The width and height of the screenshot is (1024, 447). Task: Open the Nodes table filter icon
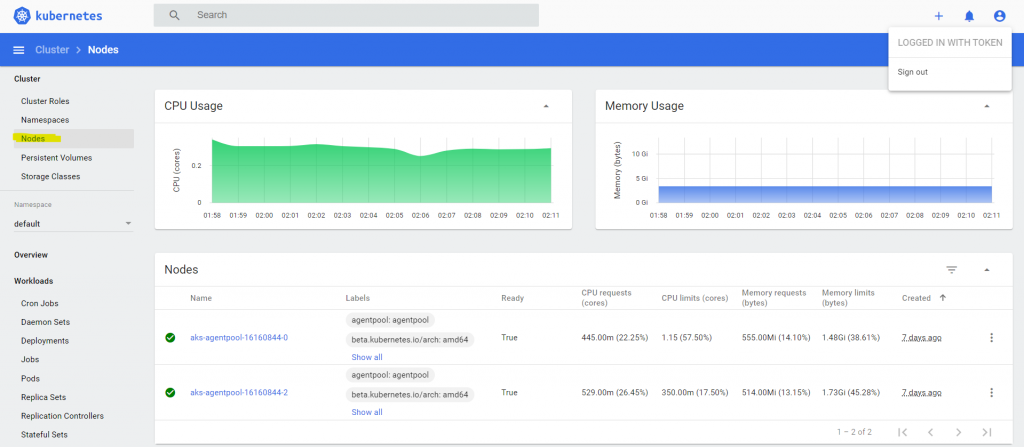(x=952, y=270)
